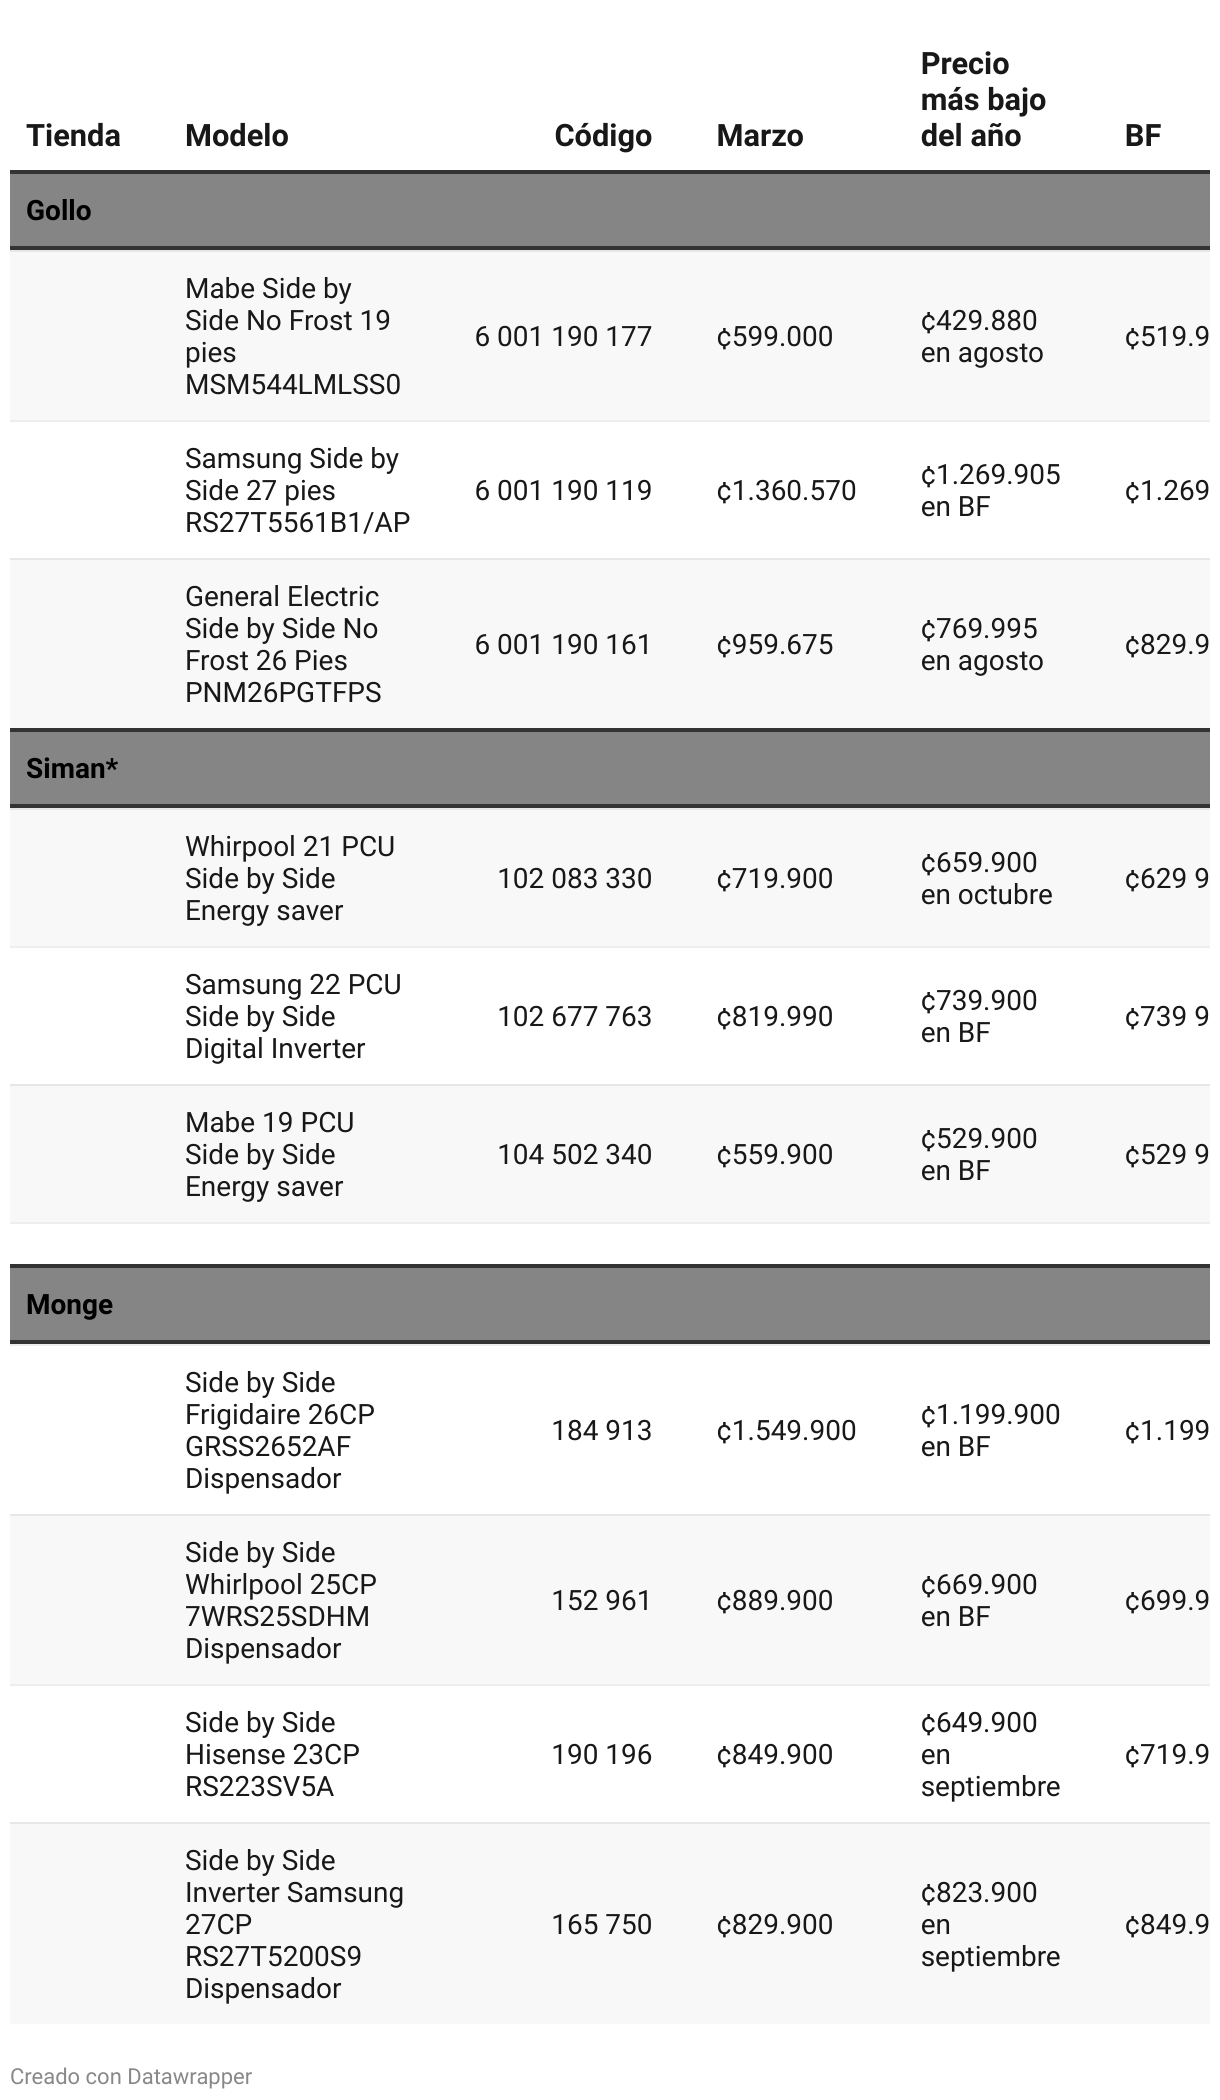
Task: Click the ₡823.900 en septiembre cell
Action: click(x=989, y=1924)
